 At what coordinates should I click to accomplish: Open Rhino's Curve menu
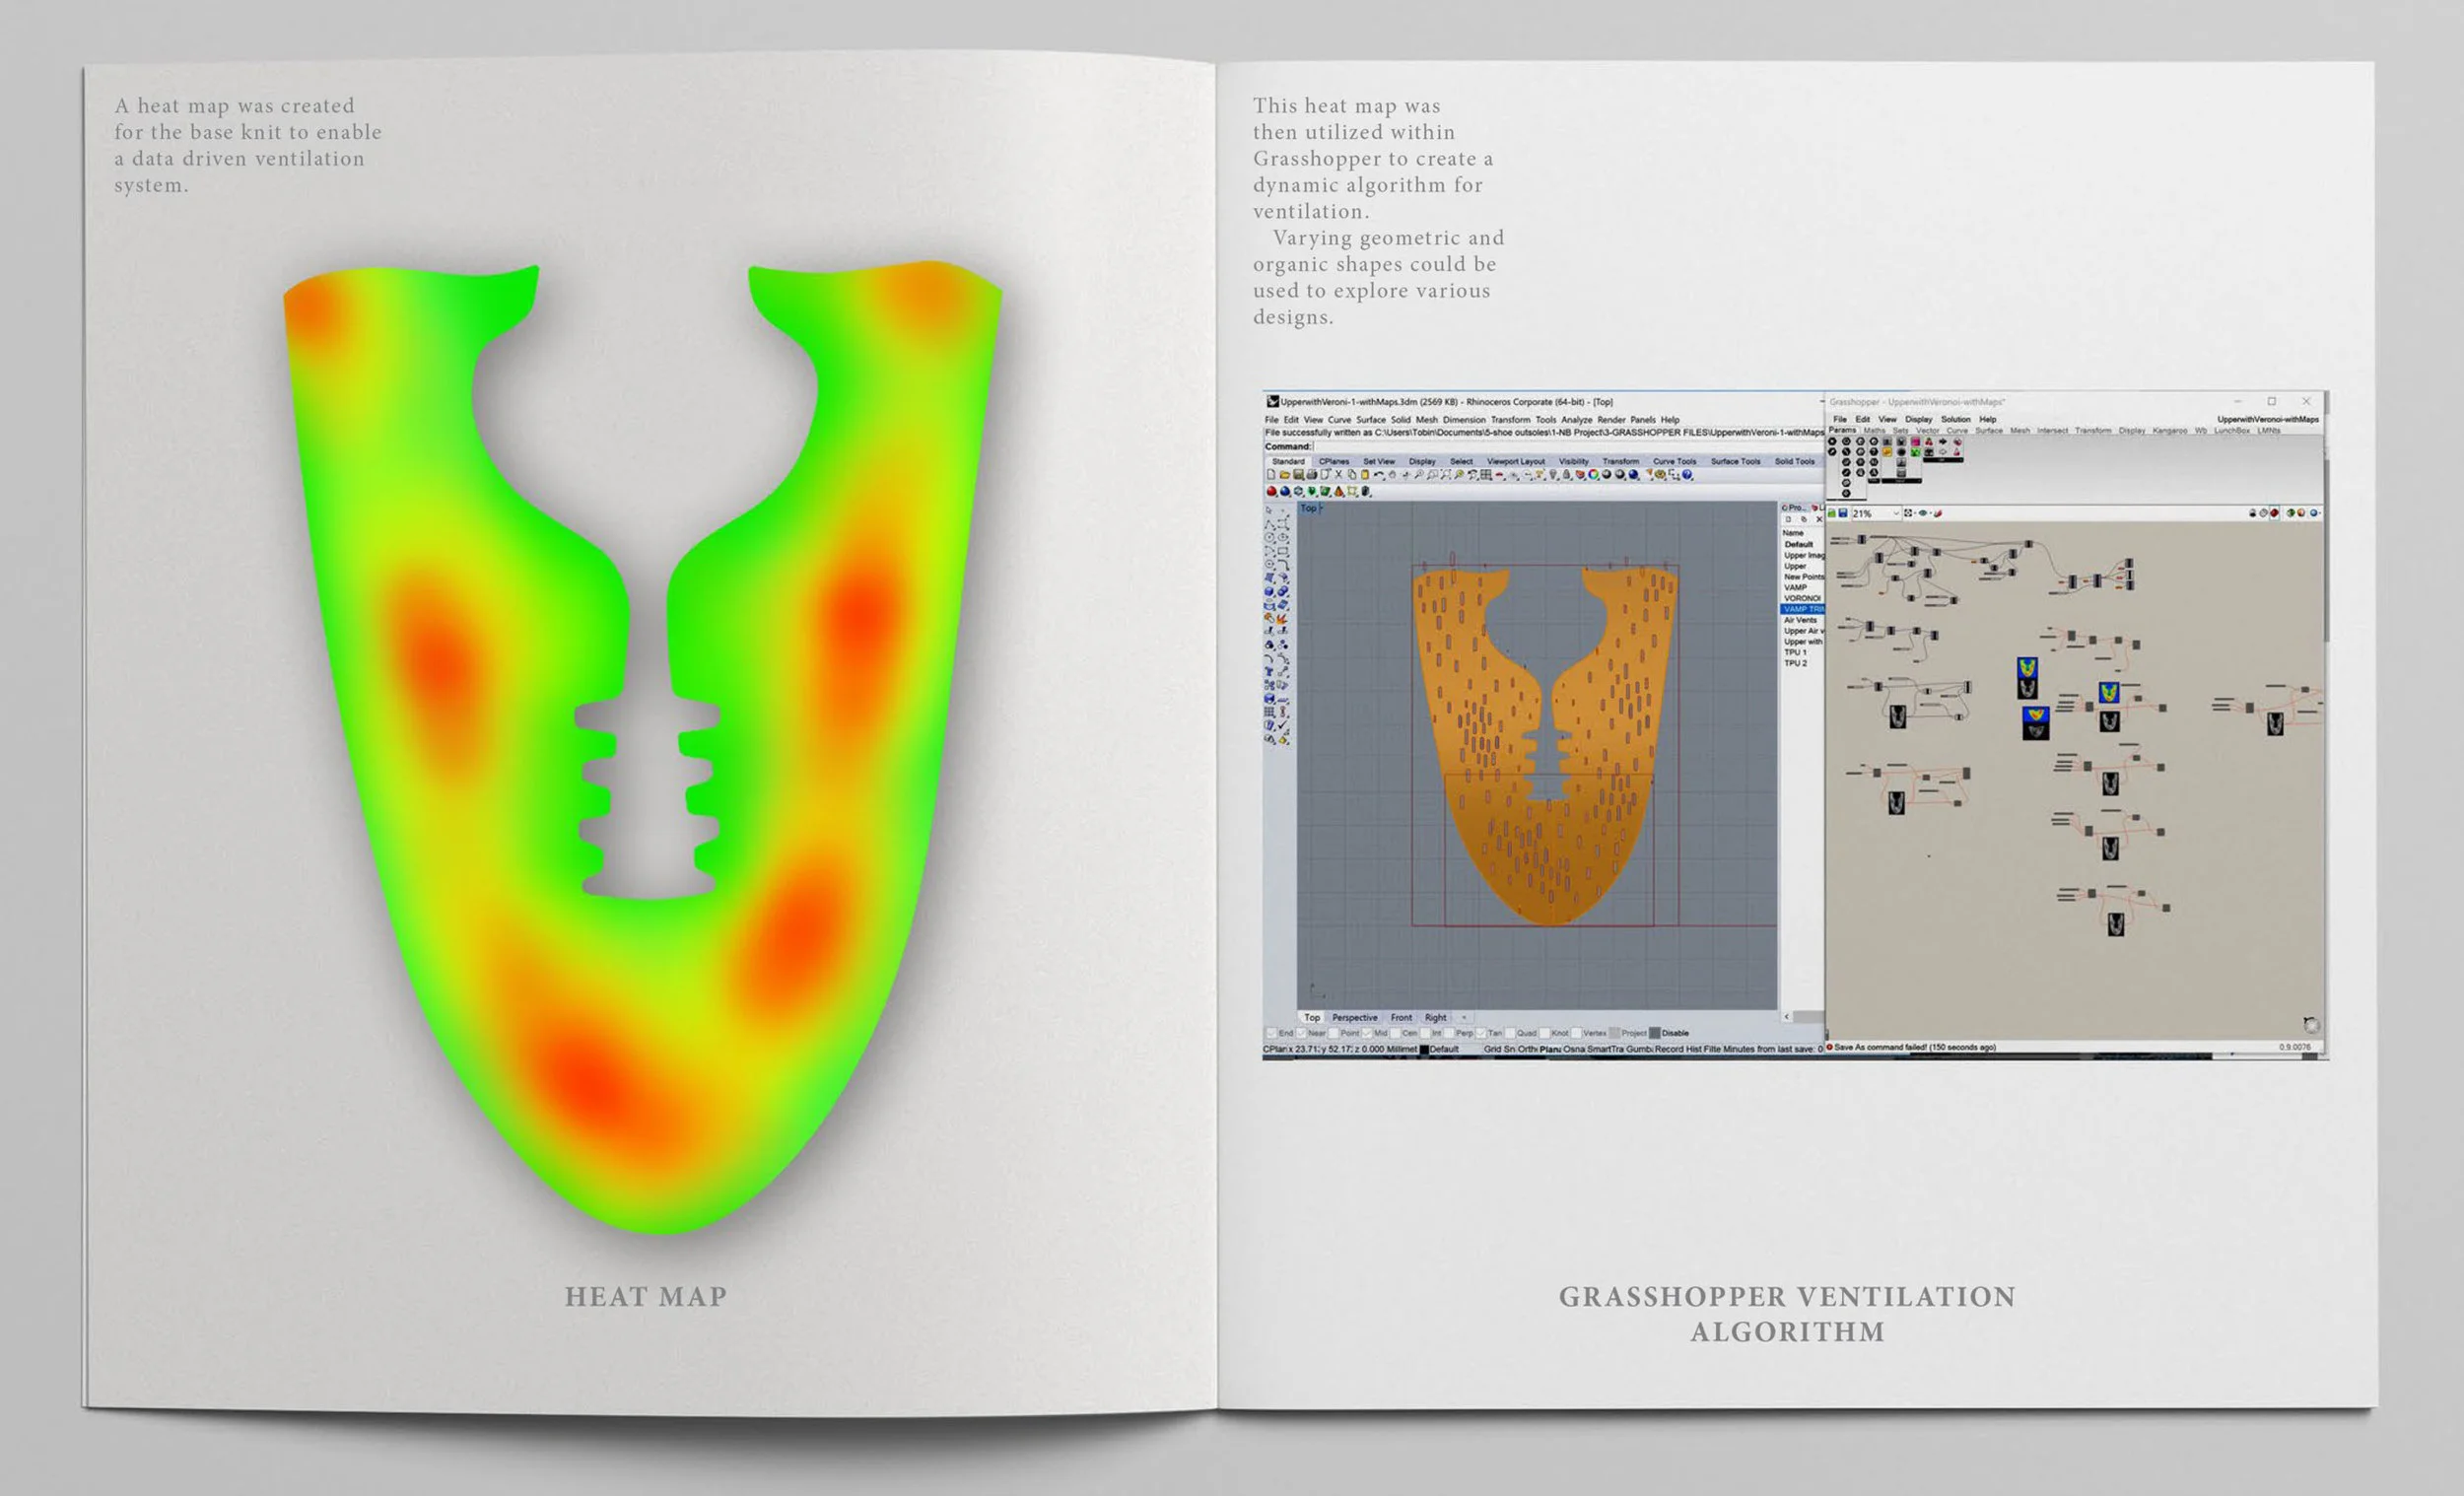coord(1339,420)
